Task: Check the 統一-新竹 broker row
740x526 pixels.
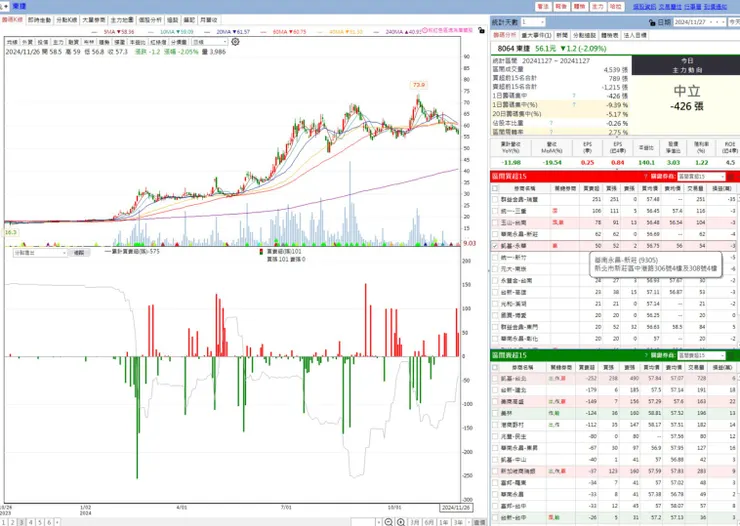Action: tap(495, 258)
